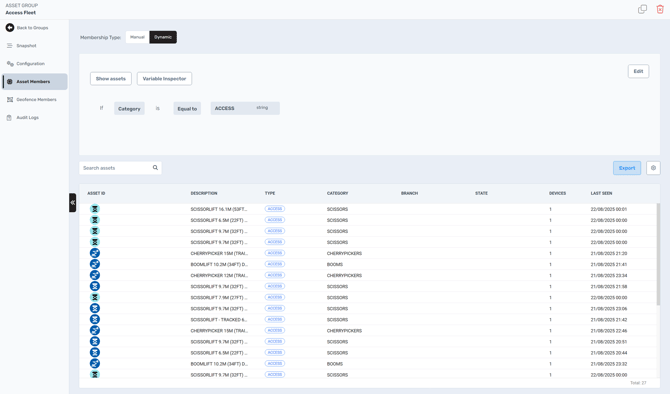Viewport: 670px width, 394px height.
Task: Click description text 'SCISSORLIFT - TRACKED 6...'
Action: point(219,320)
